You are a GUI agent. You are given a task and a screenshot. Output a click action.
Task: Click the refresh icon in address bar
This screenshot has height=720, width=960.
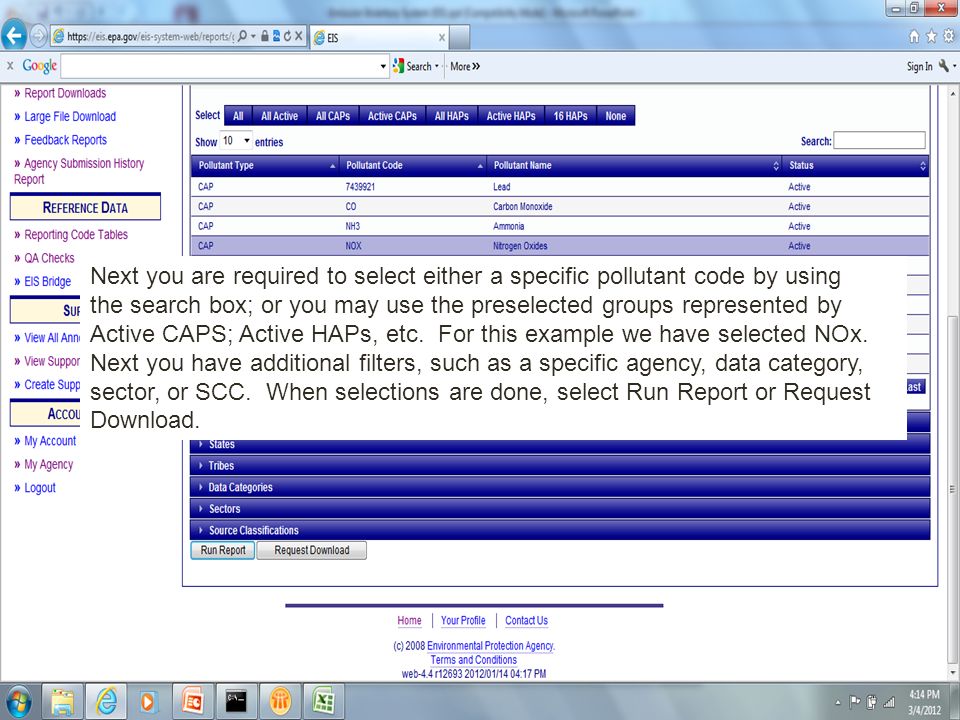[287, 36]
